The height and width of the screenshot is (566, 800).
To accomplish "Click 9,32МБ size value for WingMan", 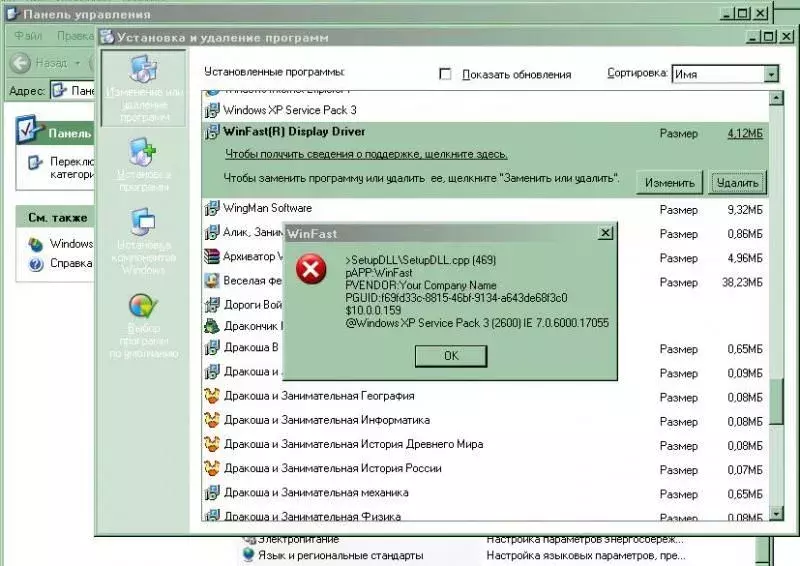I will (x=745, y=210).
